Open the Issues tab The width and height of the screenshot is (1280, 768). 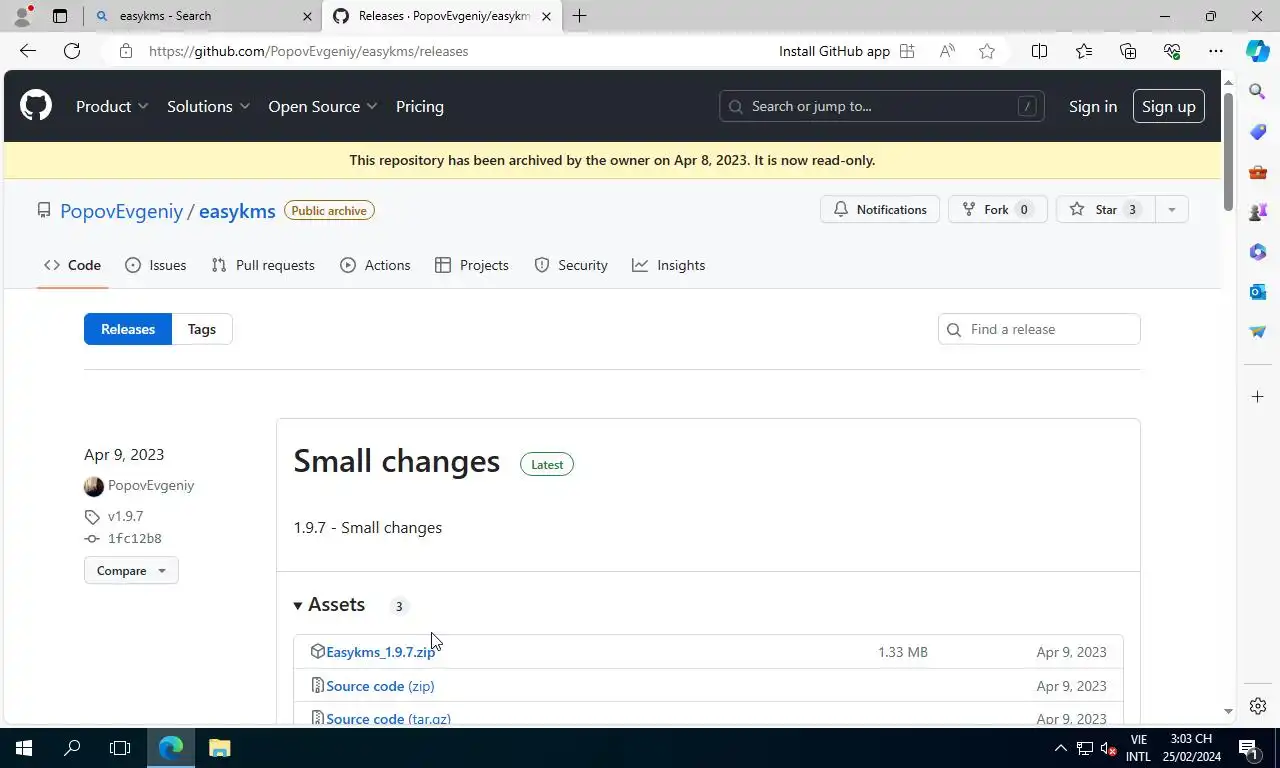coord(155,265)
